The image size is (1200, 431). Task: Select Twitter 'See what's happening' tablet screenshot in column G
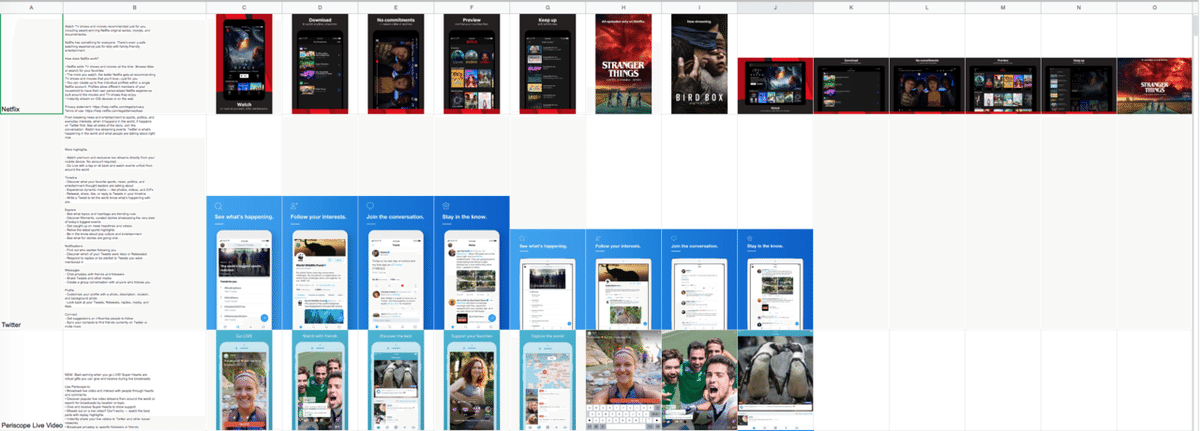547,279
